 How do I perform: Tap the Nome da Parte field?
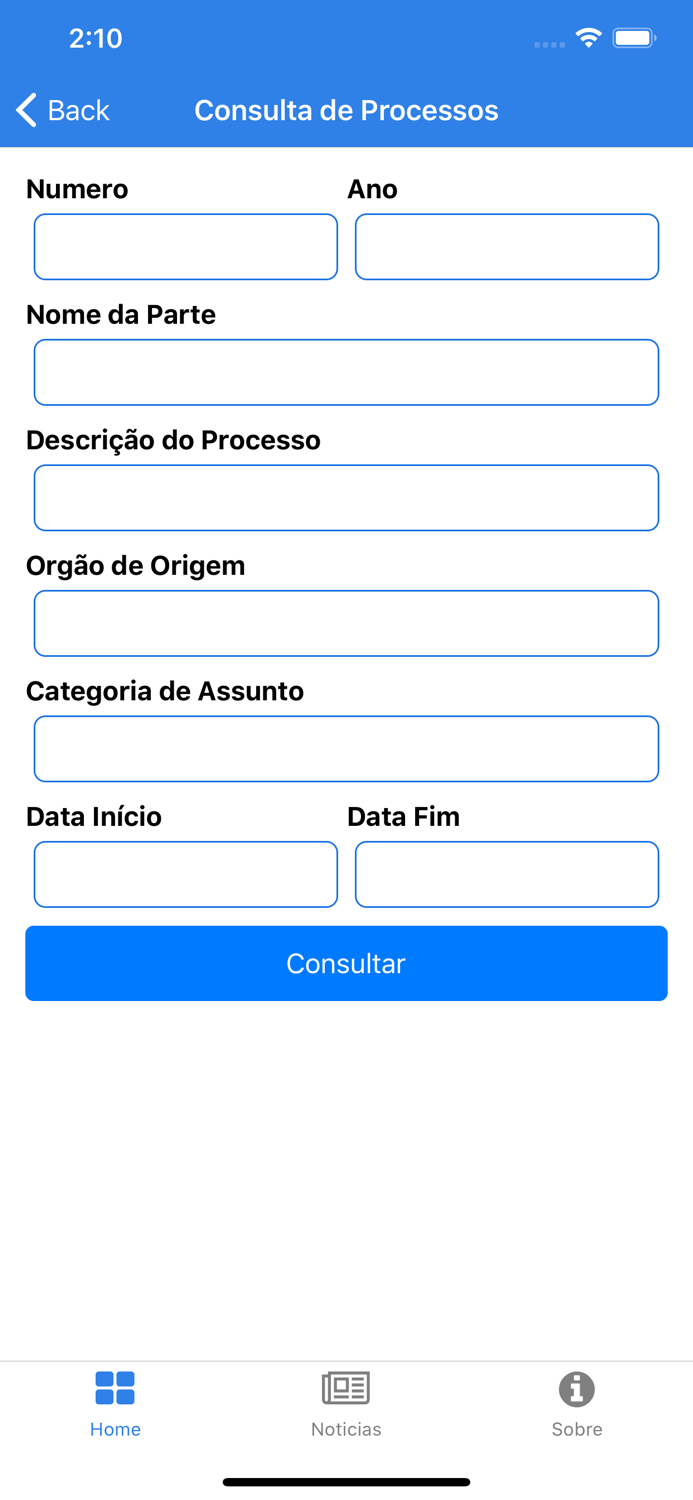click(x=346, y=371)
